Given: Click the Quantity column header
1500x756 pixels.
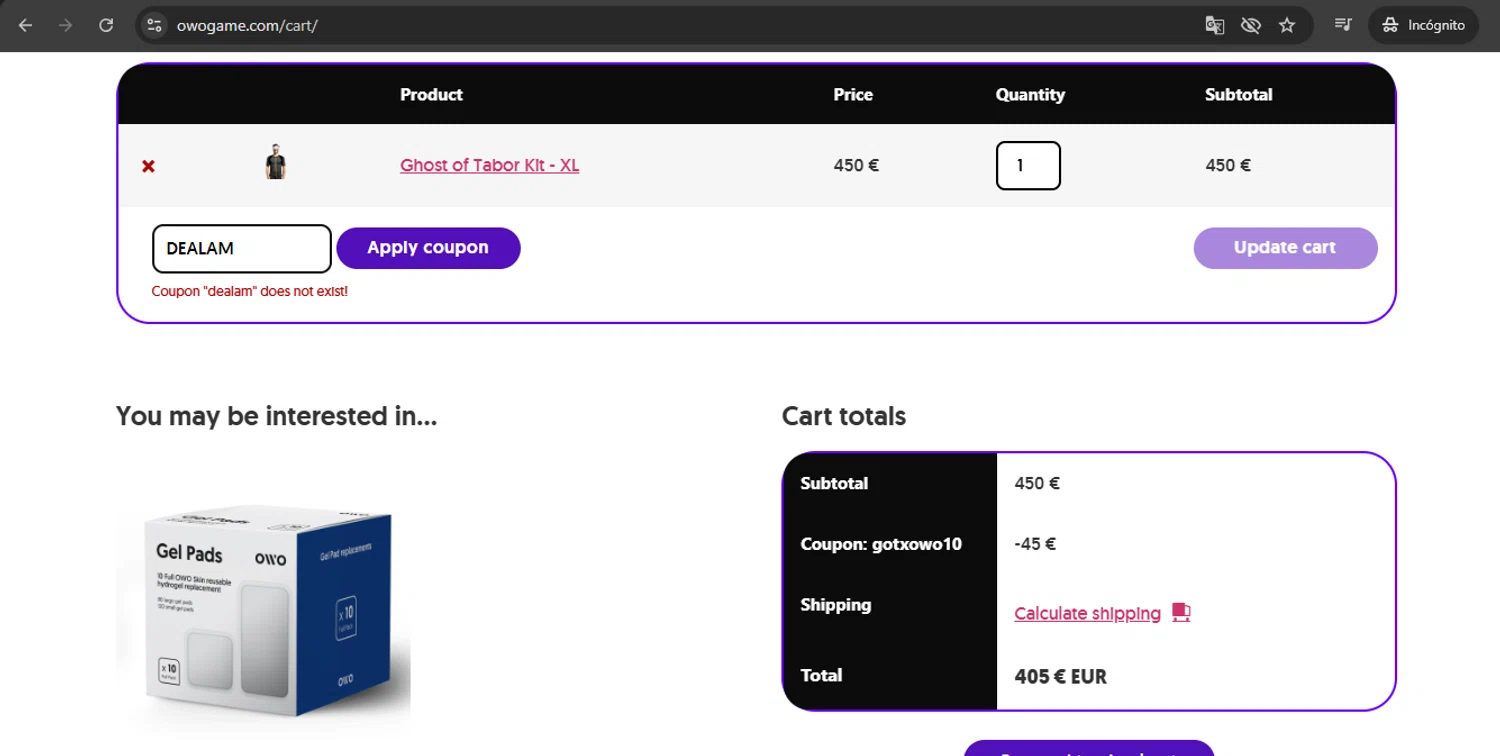Looking at the screenshot, I should 1030,95.
